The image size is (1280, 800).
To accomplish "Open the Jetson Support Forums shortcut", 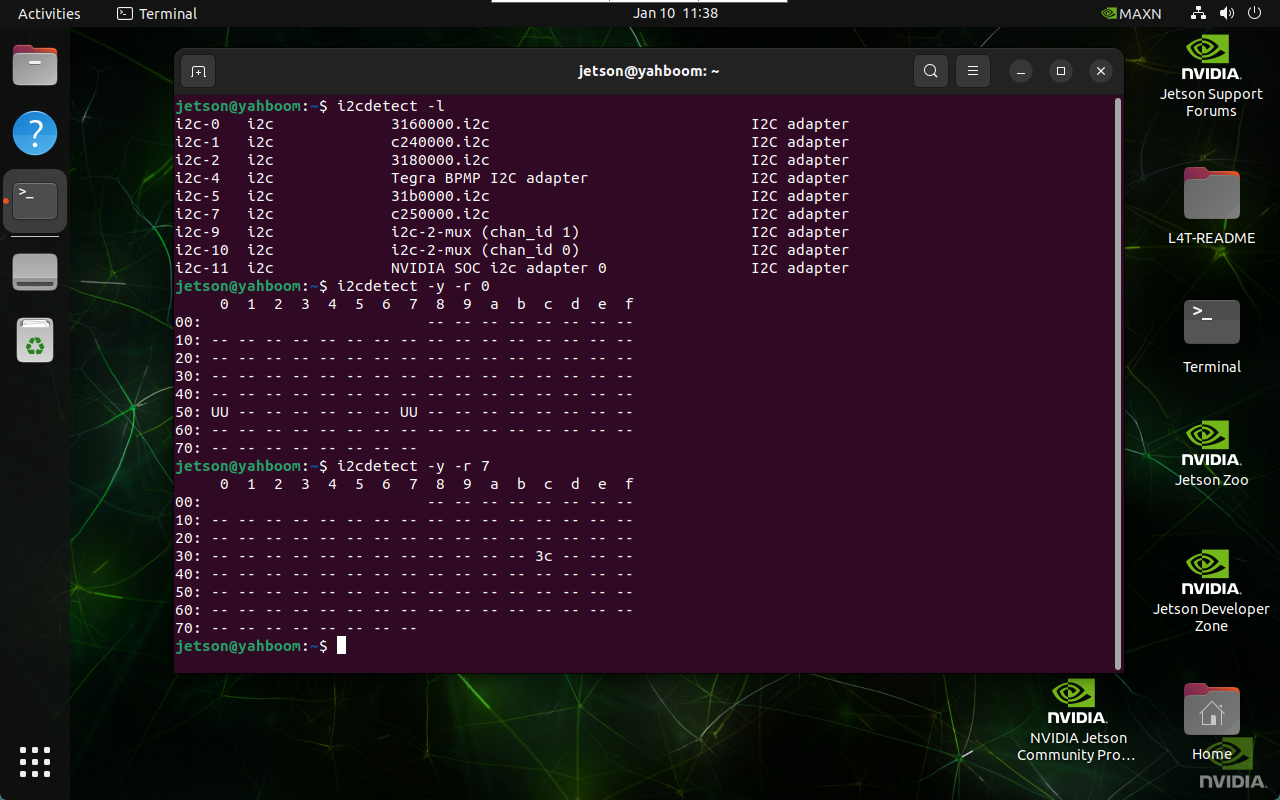I will 1211,77.
